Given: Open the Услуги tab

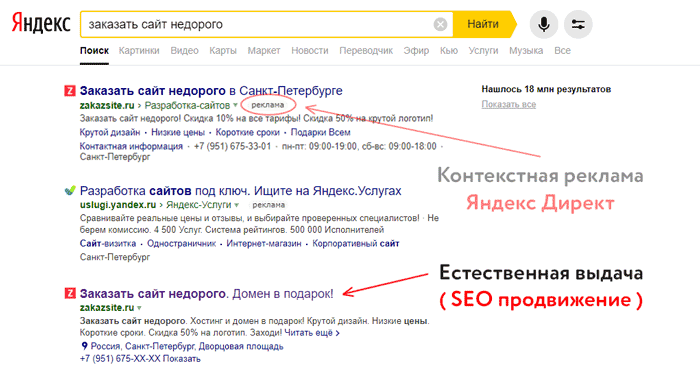Looking at the screenshot, I should click(x=483, y=50).
